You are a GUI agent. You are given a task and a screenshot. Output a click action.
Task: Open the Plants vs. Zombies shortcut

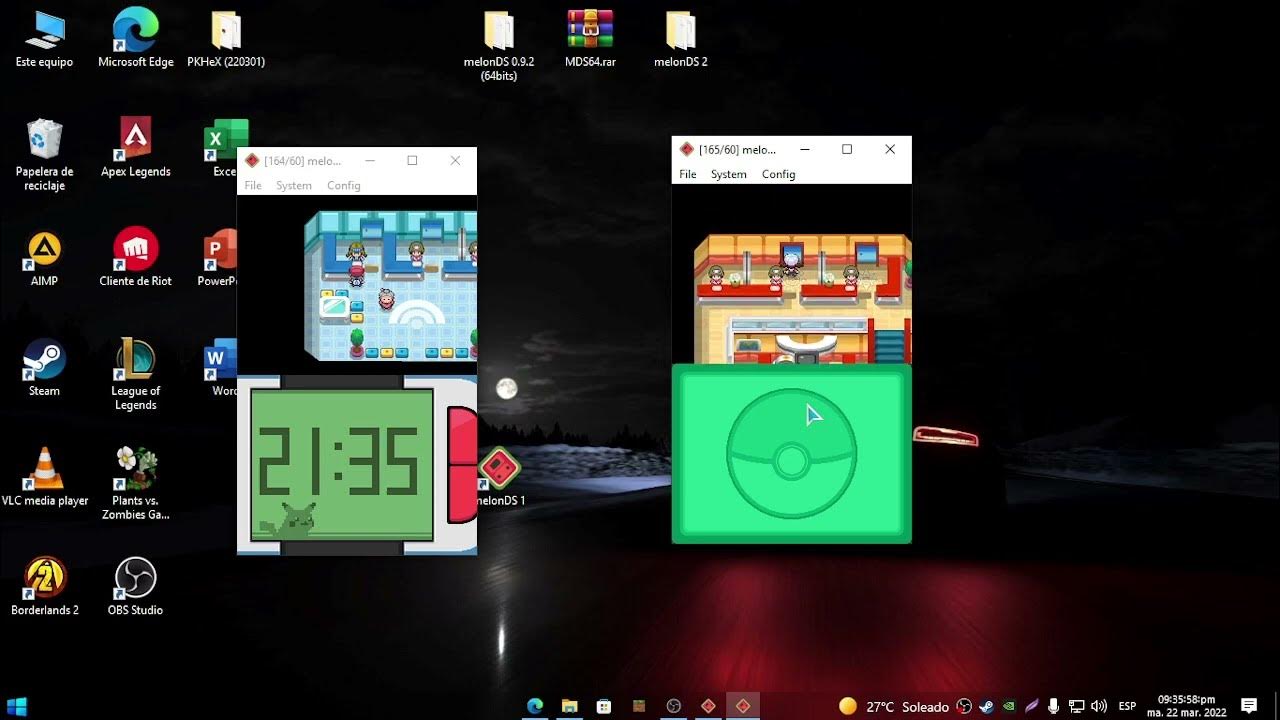(135, 484)
